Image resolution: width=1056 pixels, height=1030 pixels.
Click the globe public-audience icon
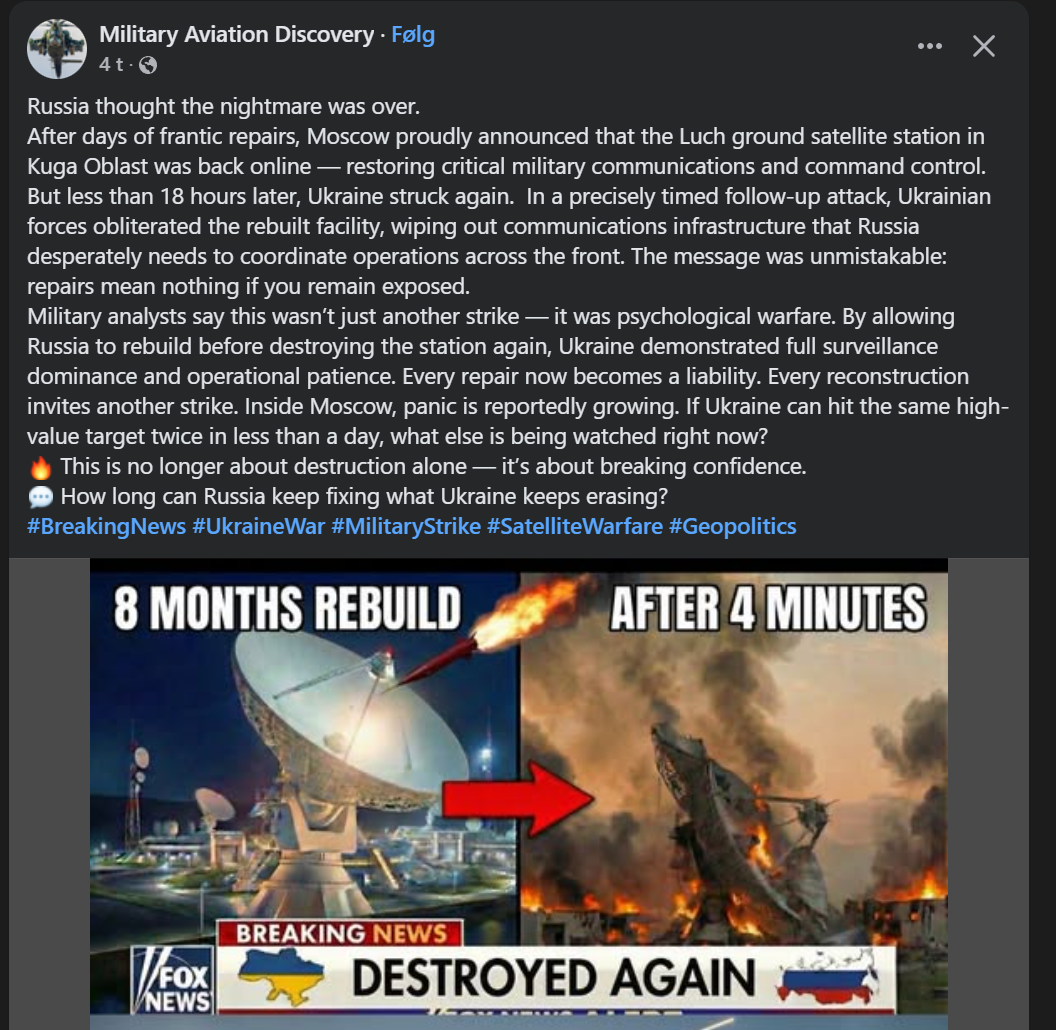(x=147, y=65)
